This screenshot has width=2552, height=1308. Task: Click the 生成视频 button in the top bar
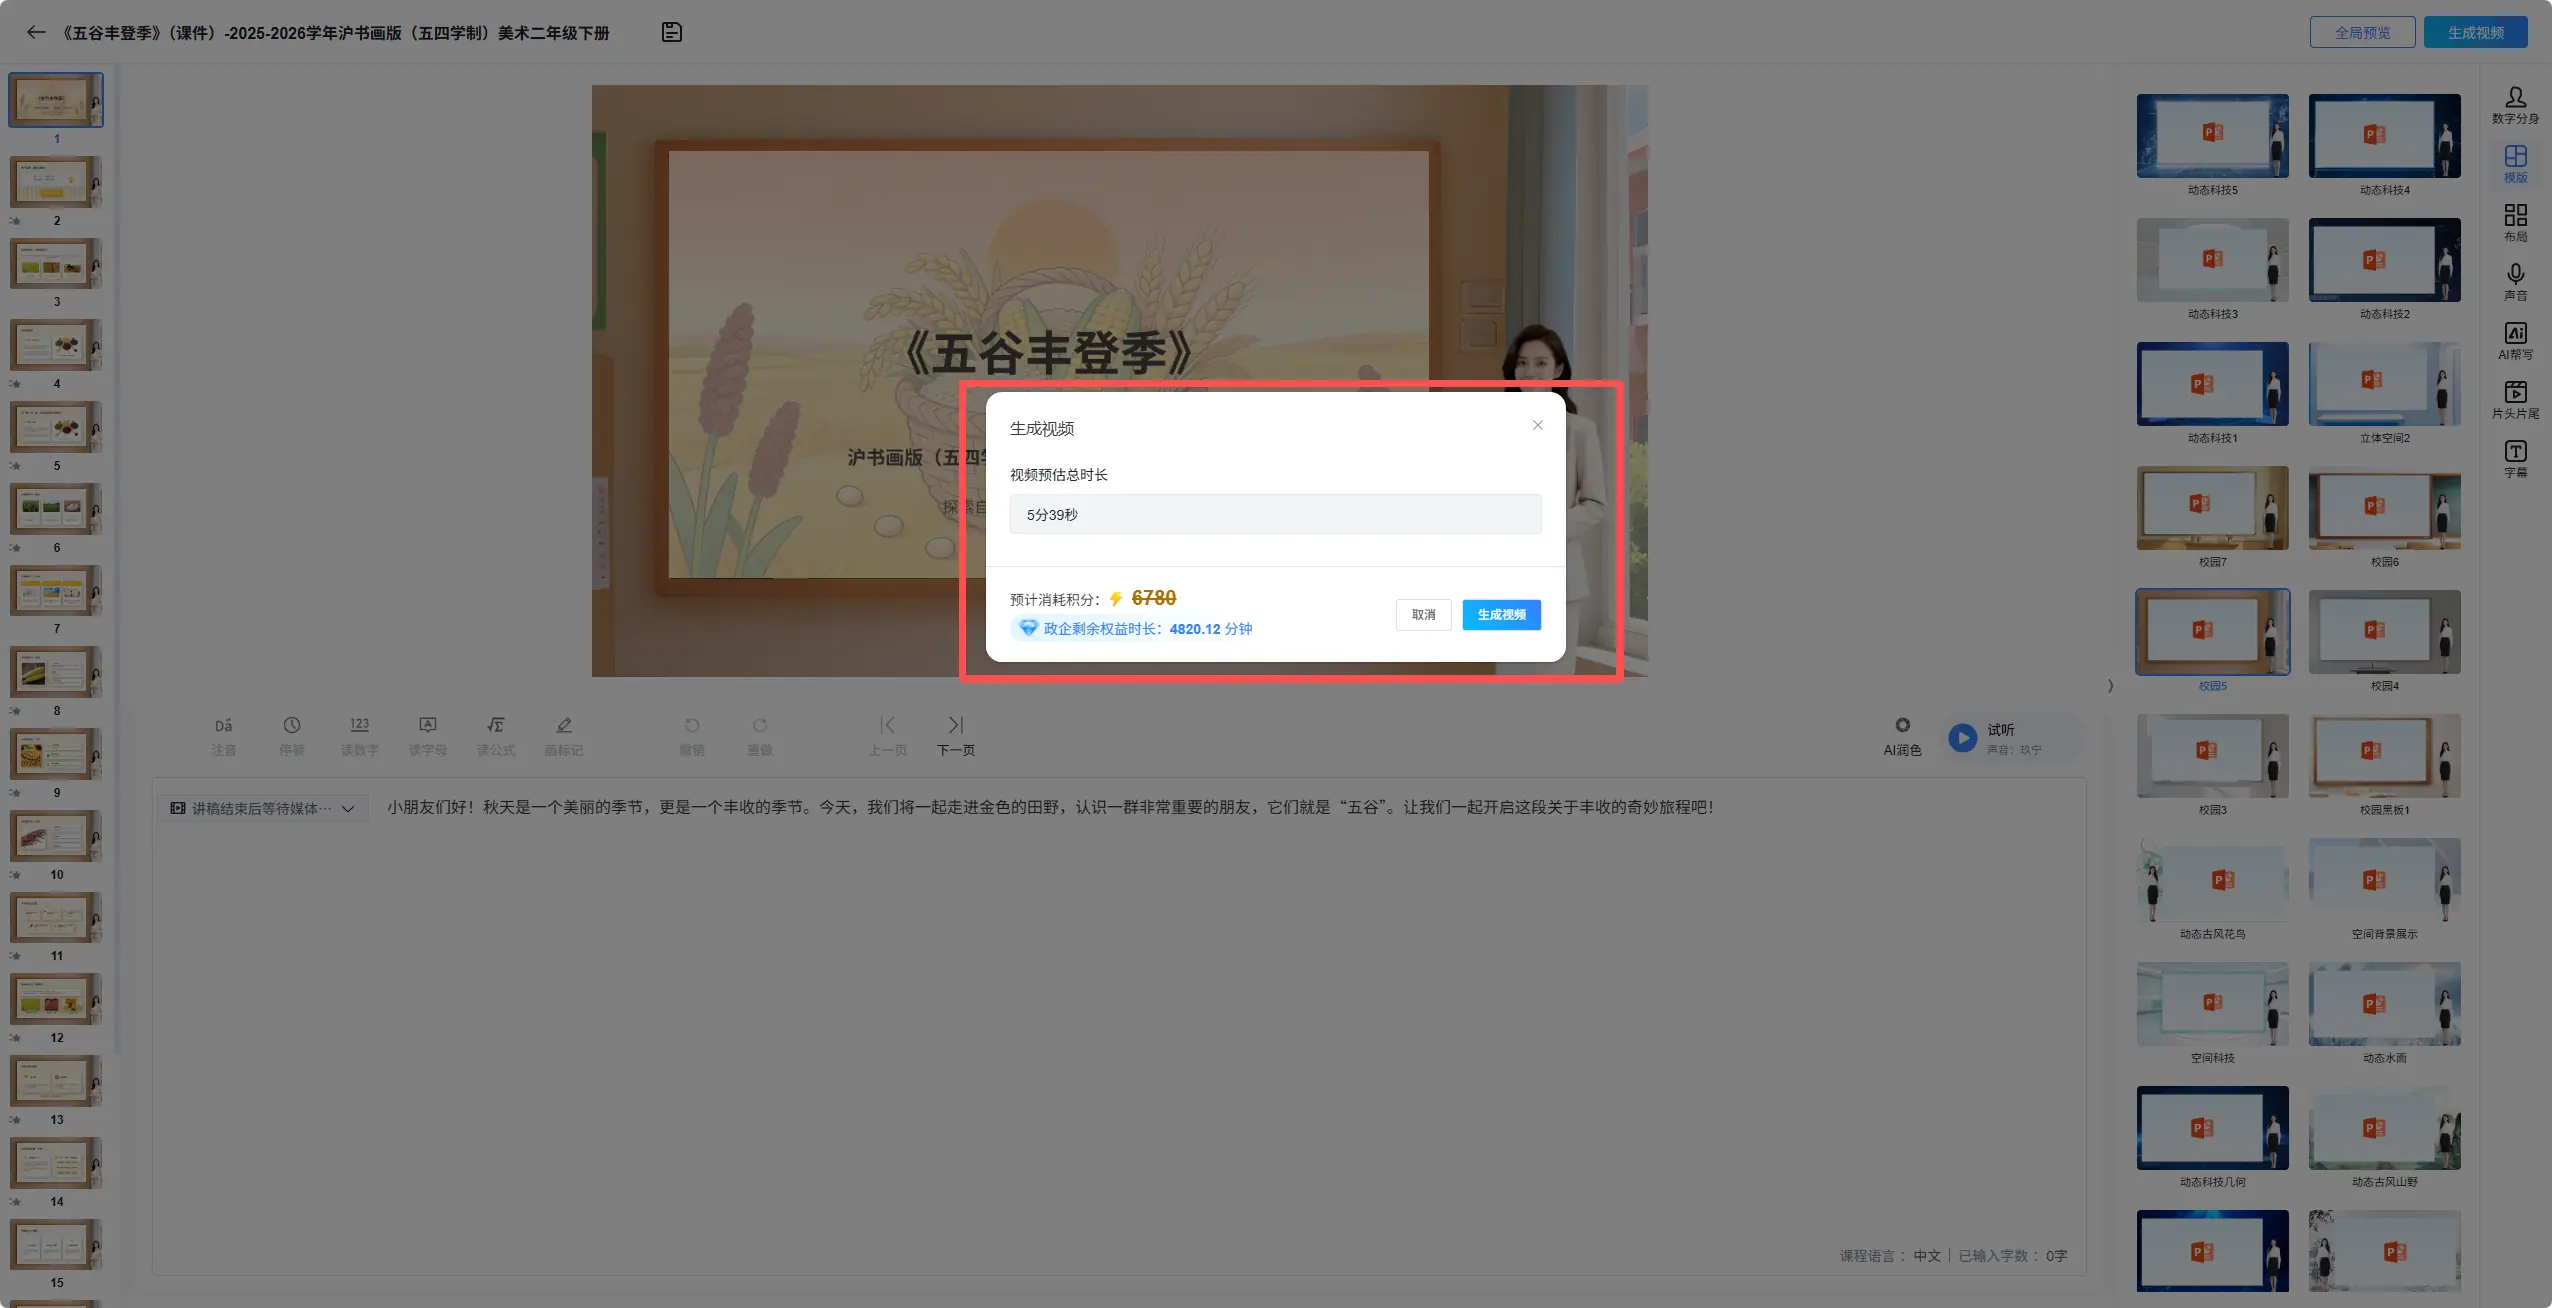(x=2475, y=32)
